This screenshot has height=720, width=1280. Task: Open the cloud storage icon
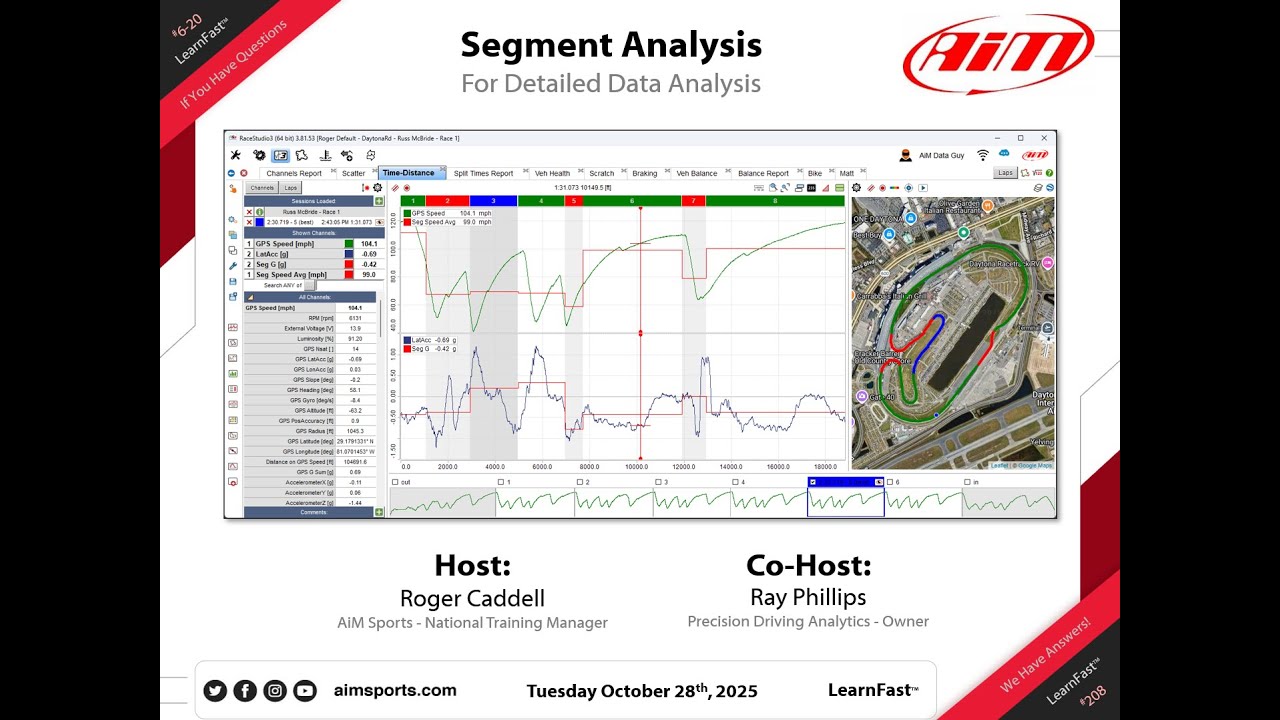1004,153
